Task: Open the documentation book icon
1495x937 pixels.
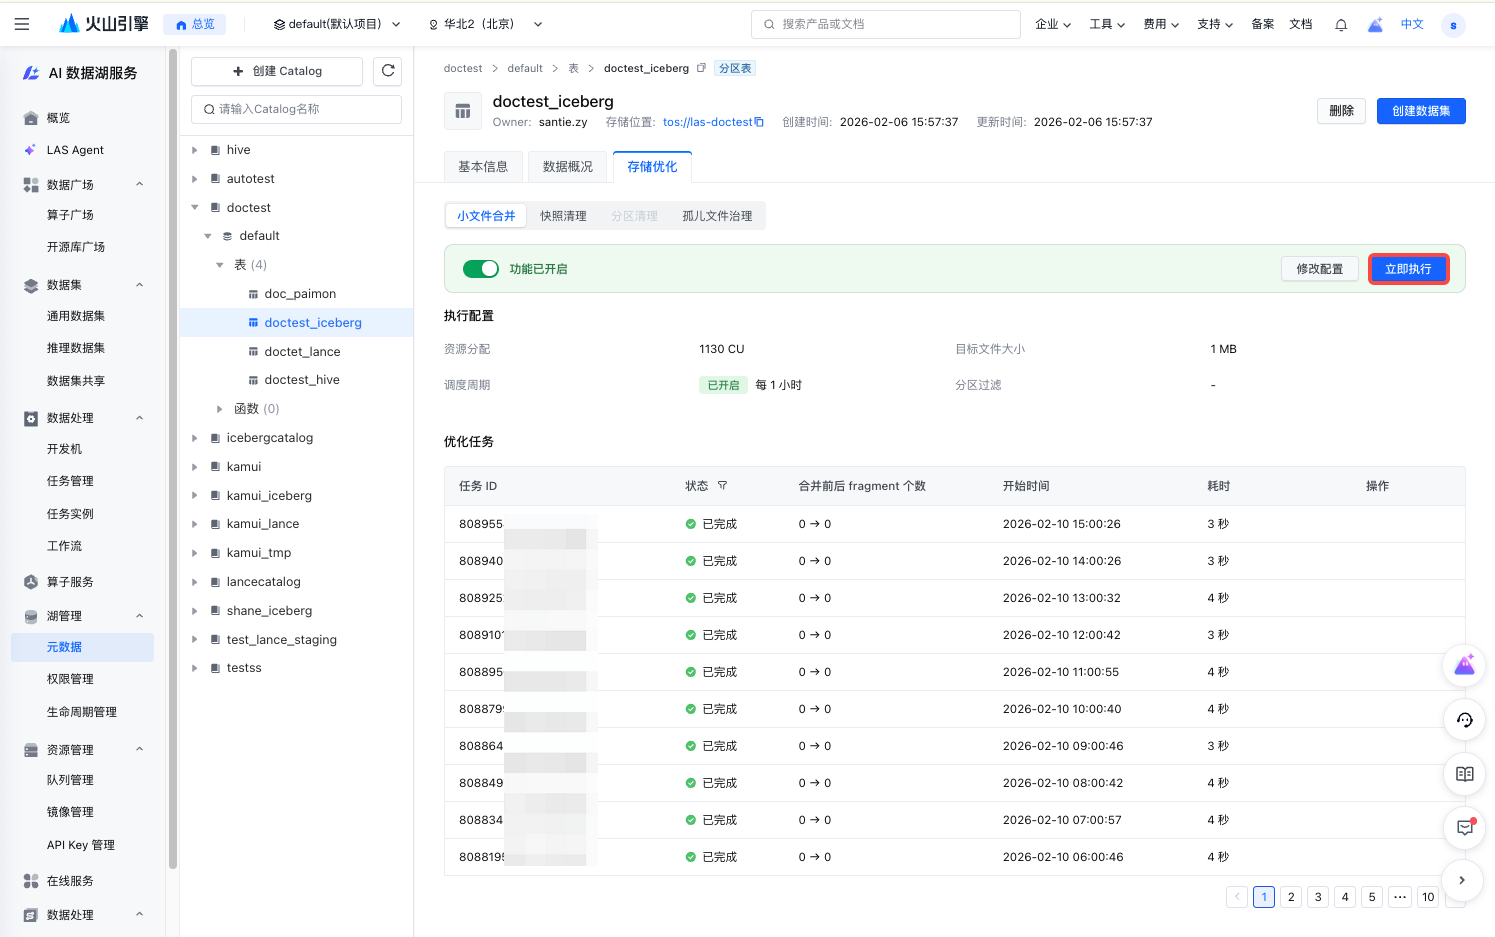Action: pos(1464,774)
